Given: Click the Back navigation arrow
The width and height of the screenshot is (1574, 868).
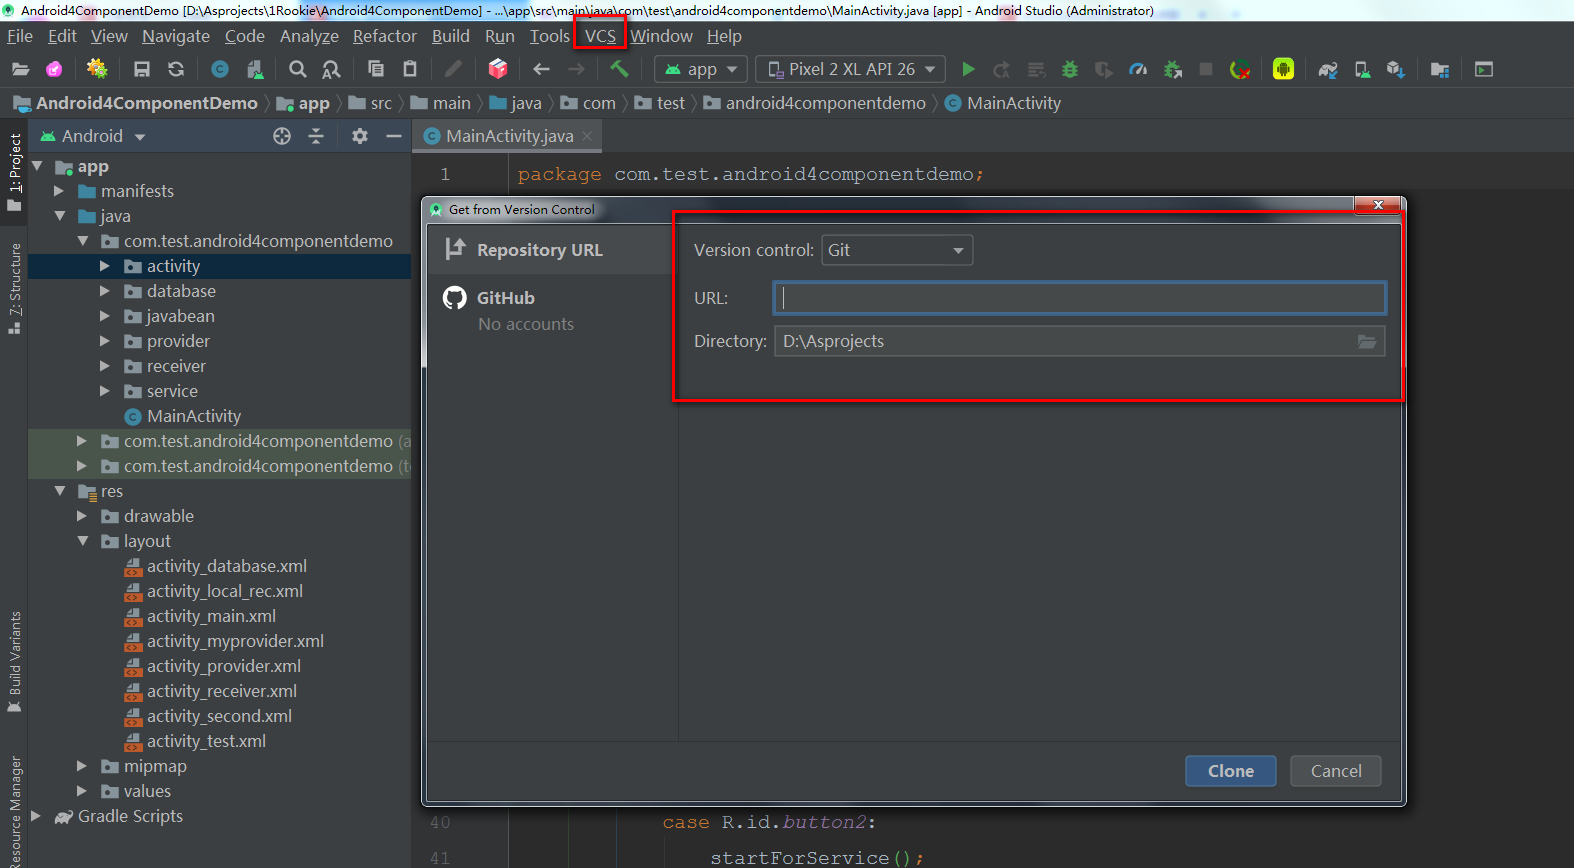Looking at the screenshot, I should pyautogui.click(x=542, y=69).
